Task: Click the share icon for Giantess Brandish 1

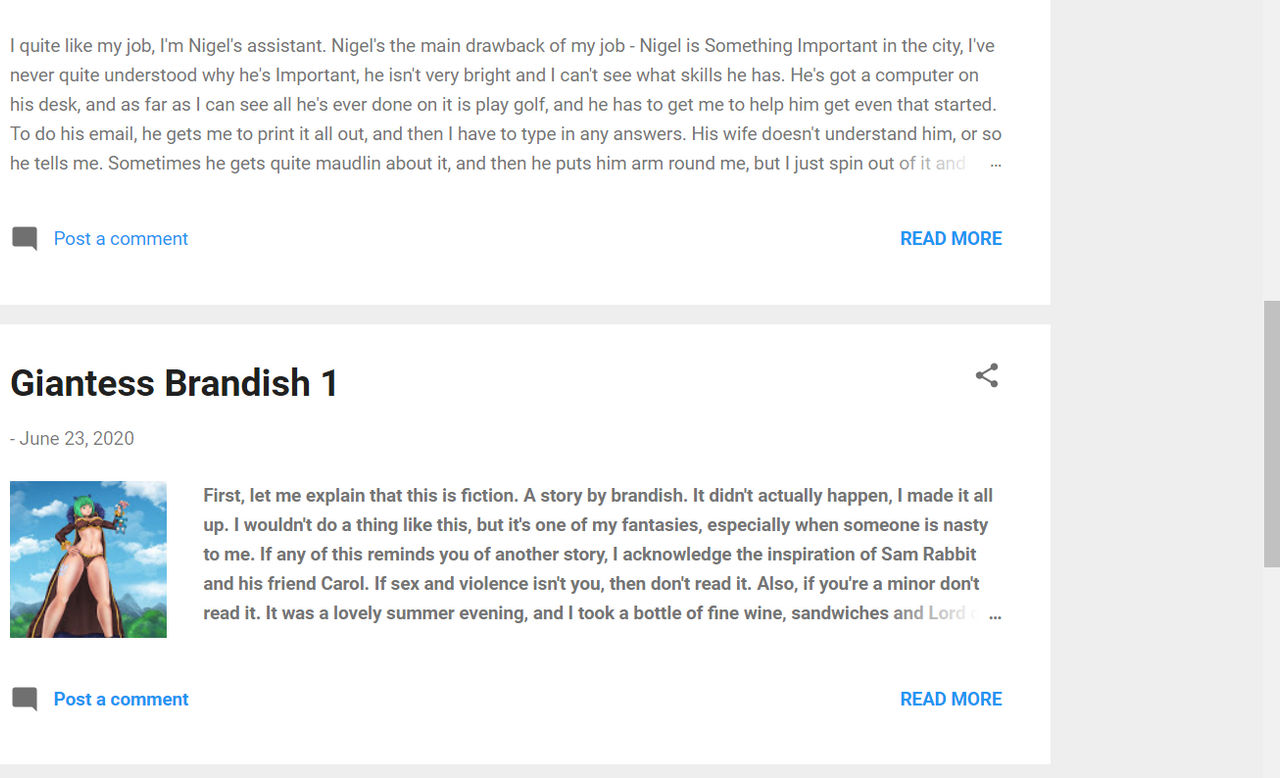Action: (987, 376)
